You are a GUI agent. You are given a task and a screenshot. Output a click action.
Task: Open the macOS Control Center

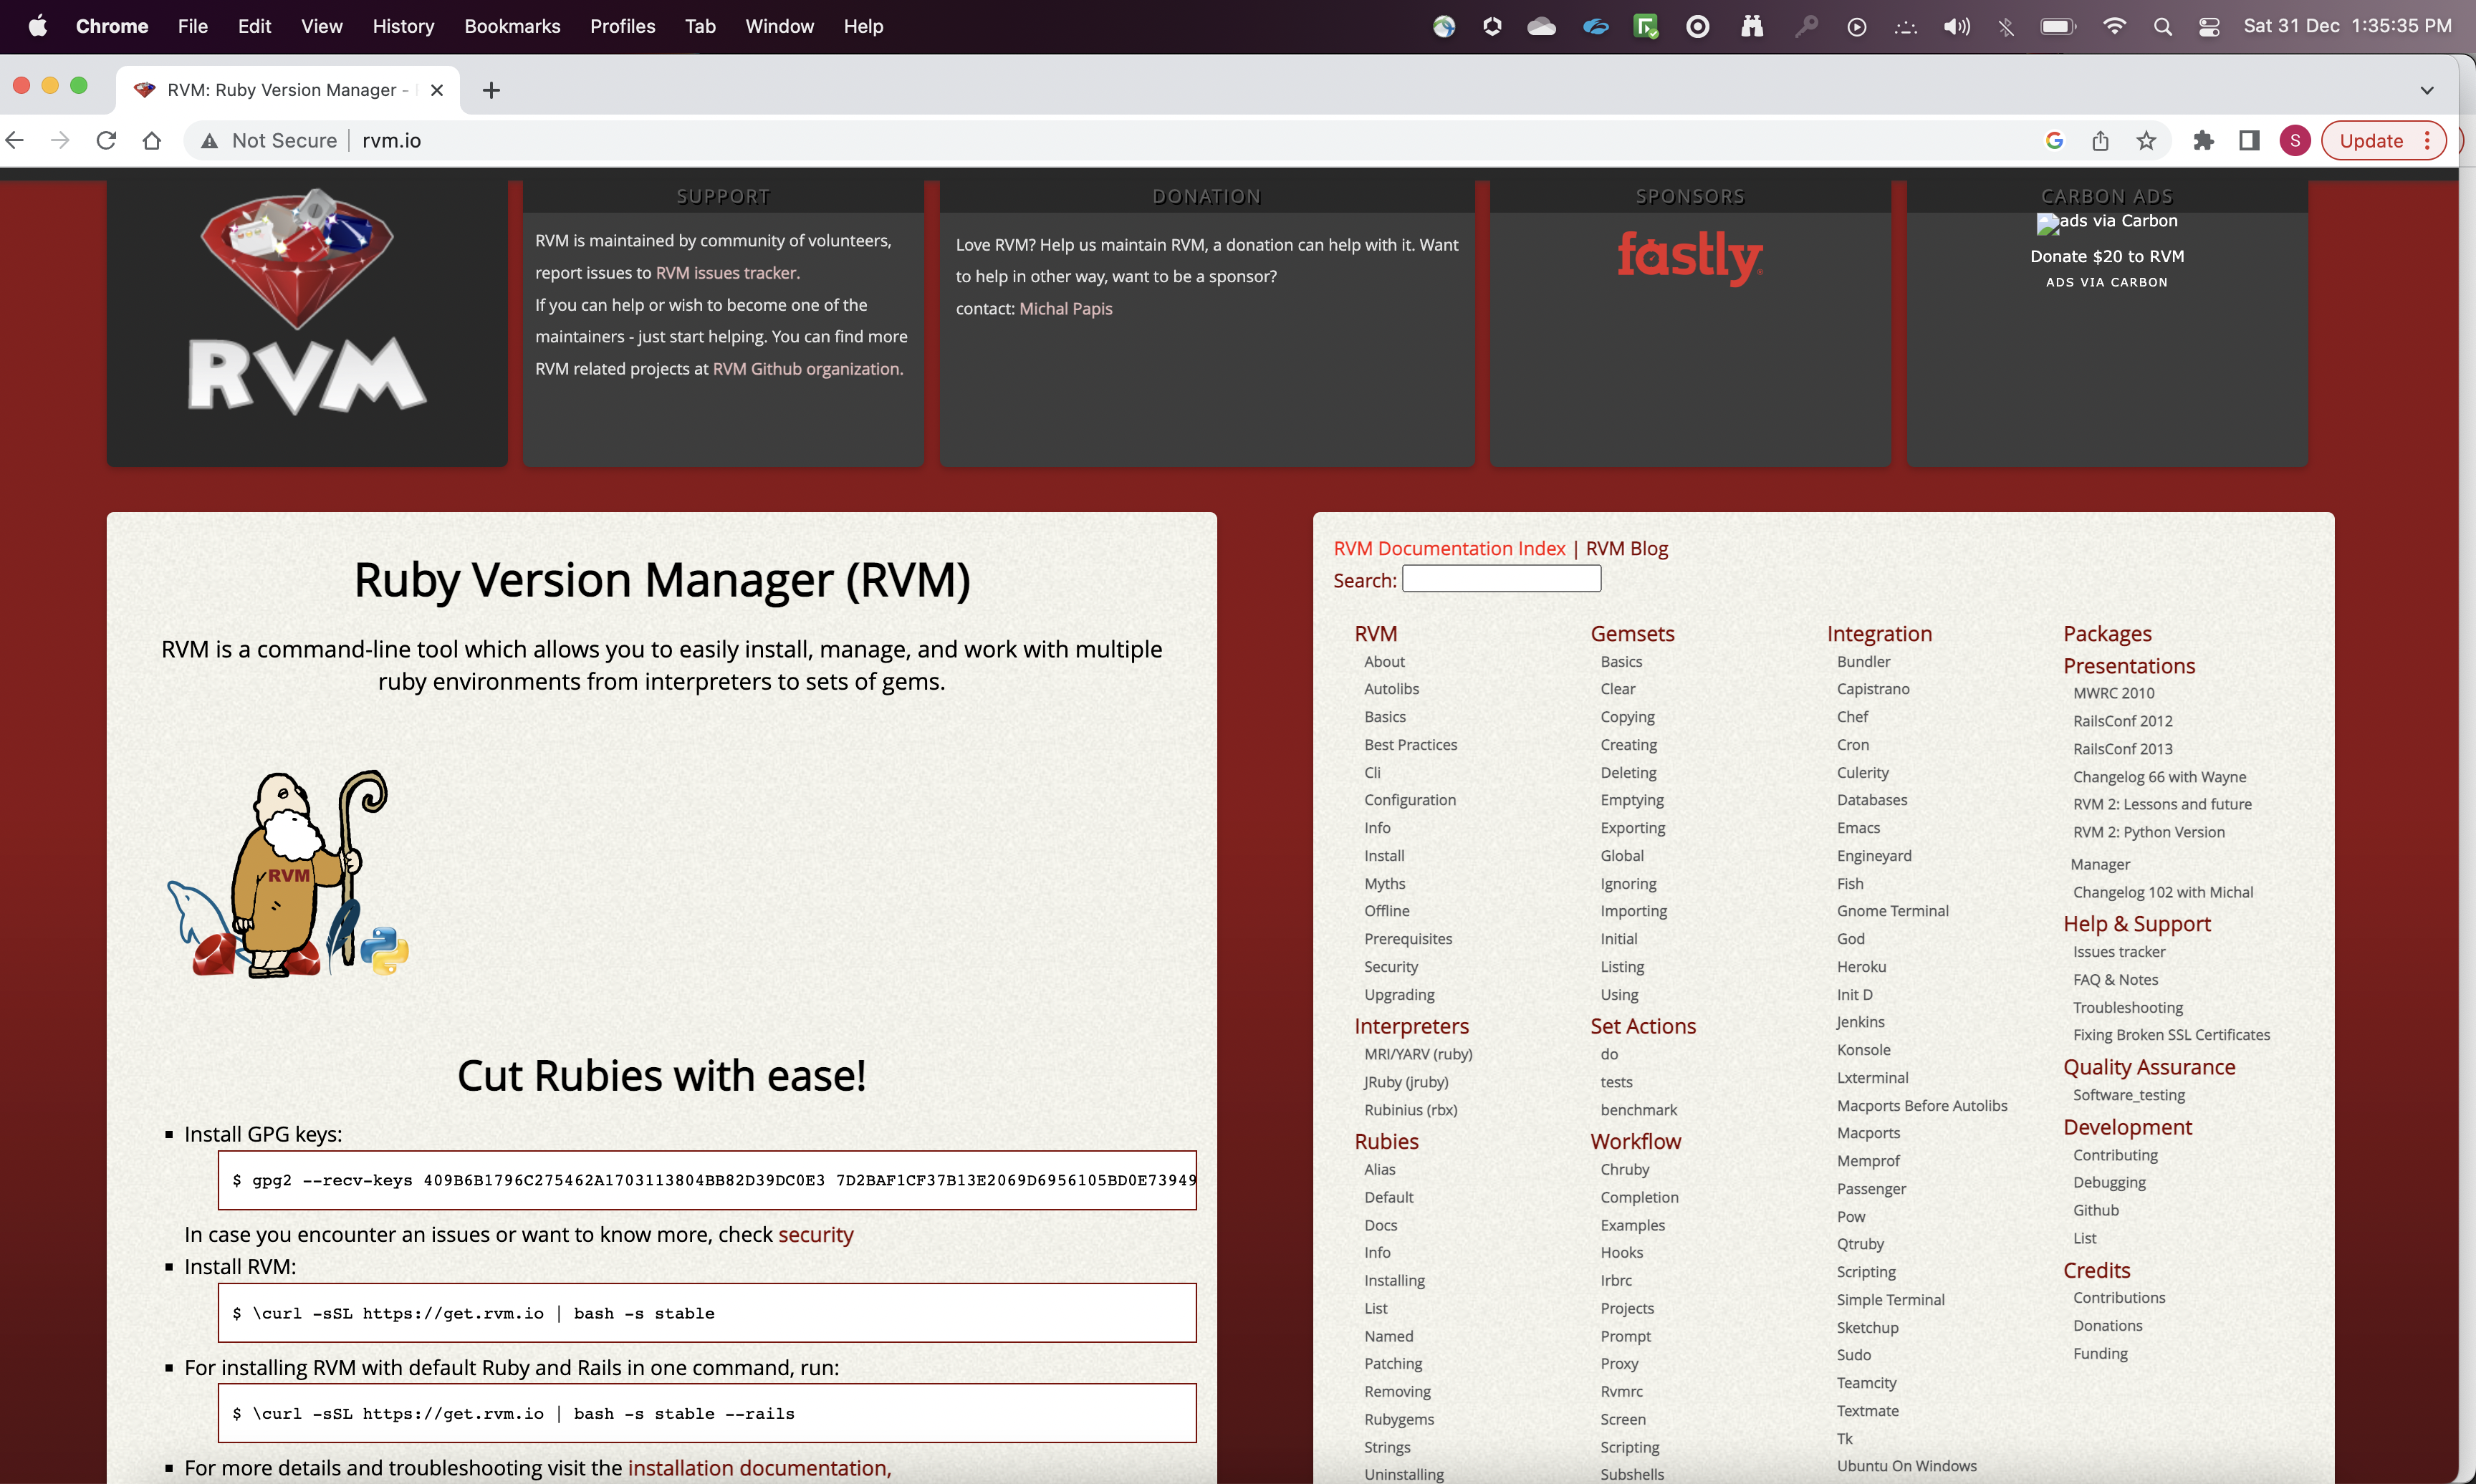tap(2209, 26)
